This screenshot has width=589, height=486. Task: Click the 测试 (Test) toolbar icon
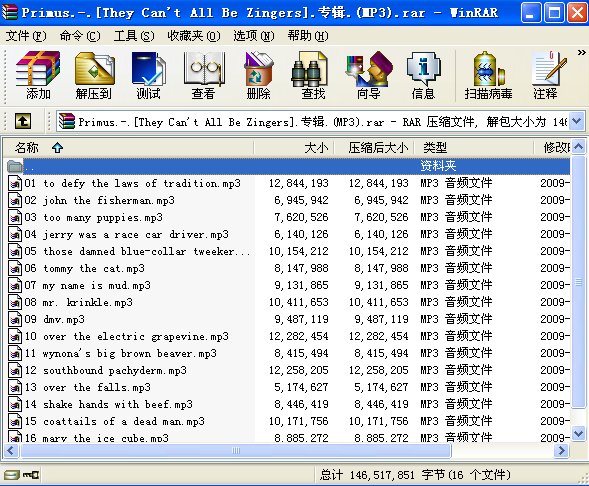149,75
